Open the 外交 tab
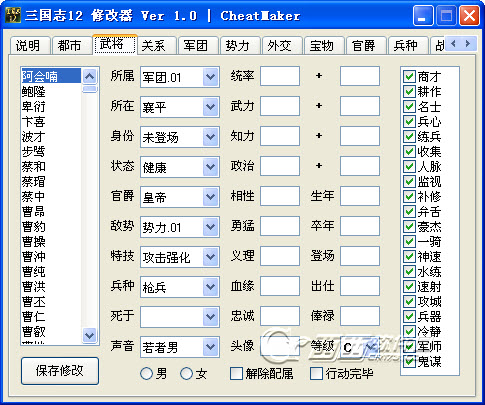The width and height of the screenshot is (485, 405). [x=281, y=45]
